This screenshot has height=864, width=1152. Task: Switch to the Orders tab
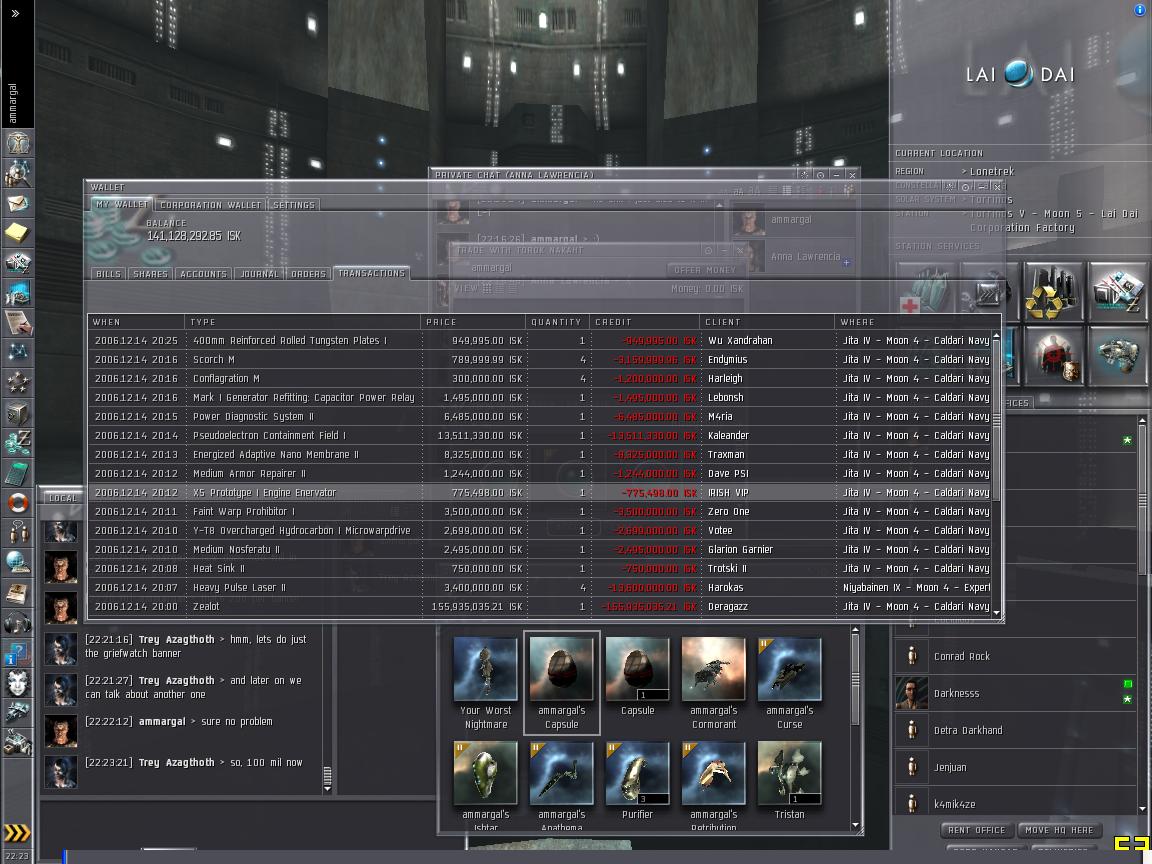pyautogui.click(x=309, y=273)
